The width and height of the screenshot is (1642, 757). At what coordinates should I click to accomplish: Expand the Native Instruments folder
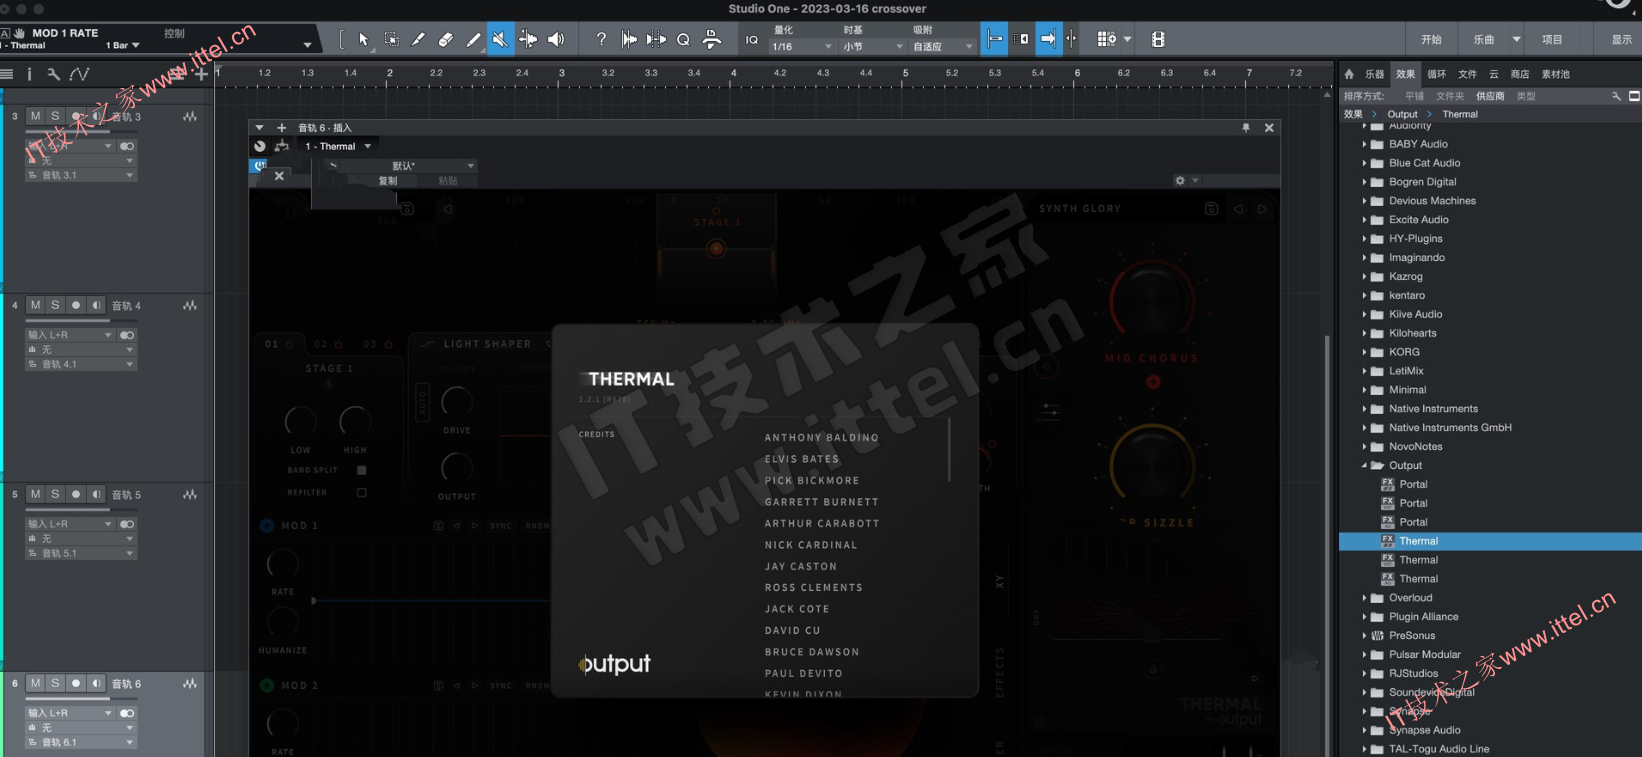coord(1364,409)
